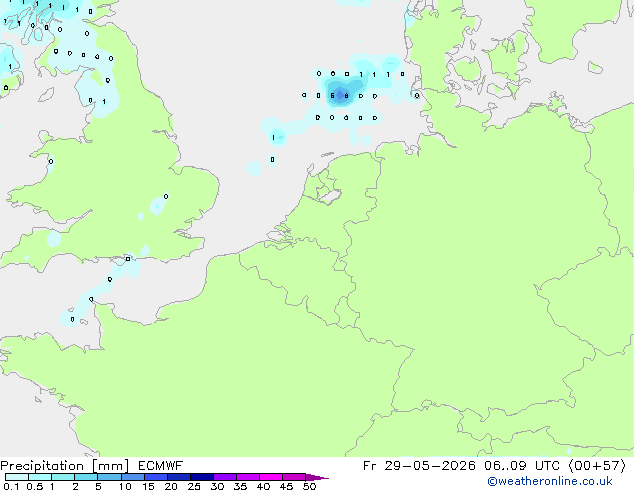Pick the 40–45 mm bright magenta swatch
Image resolution: width=634 pixels, height=490 pixels.
click(x=271, y=477)
